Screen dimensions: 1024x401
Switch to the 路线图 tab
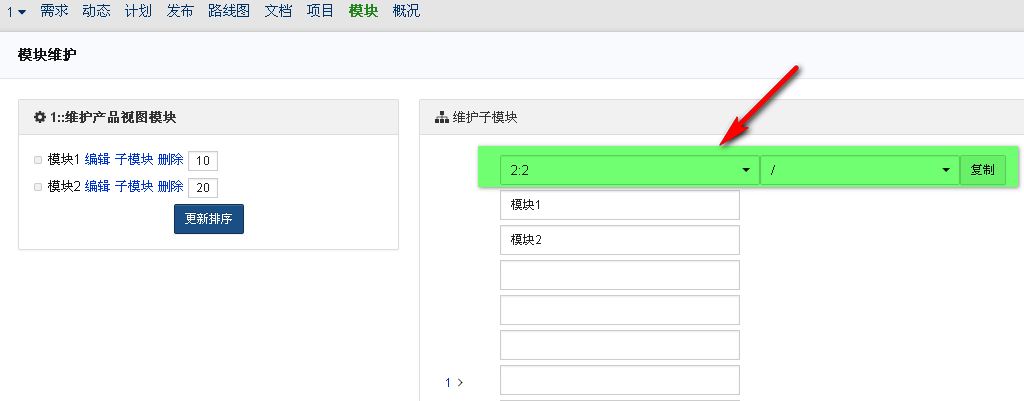click(229, 12)
